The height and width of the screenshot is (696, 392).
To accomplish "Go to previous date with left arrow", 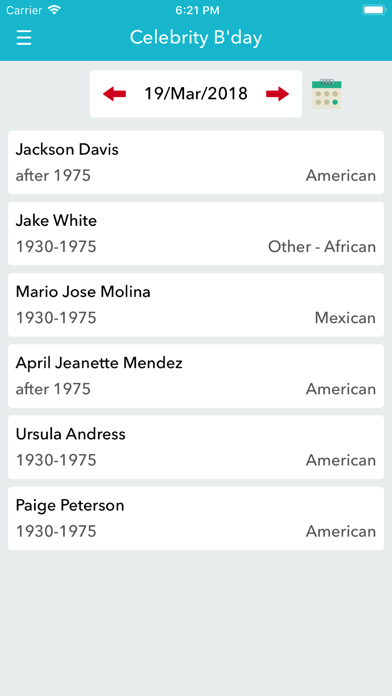I will coord(115,94).
